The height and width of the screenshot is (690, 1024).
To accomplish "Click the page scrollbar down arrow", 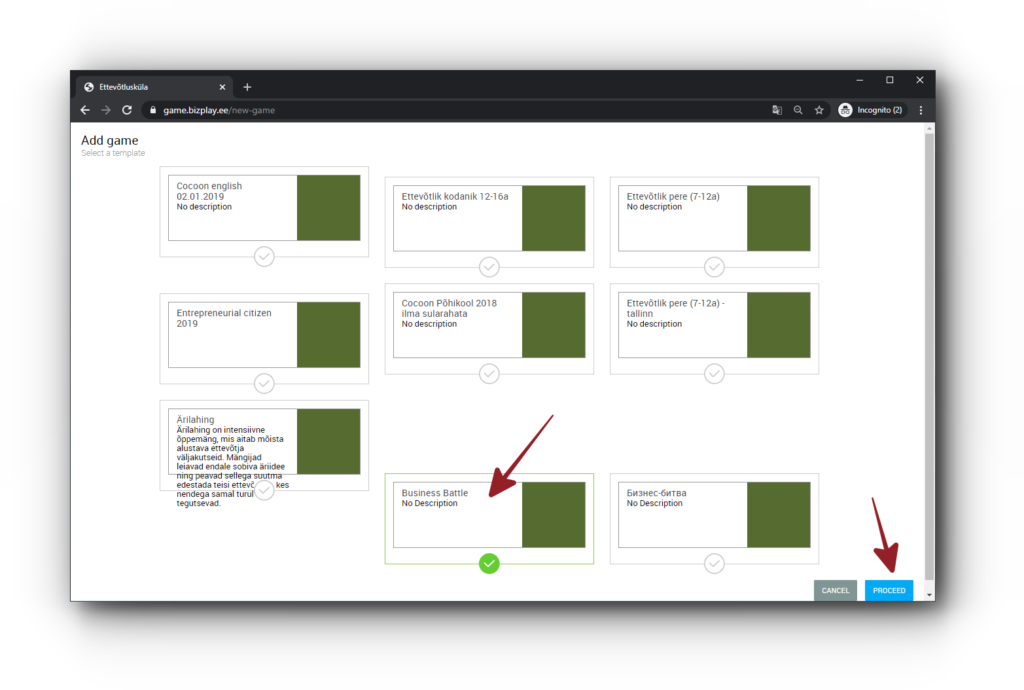I will click(x=930, y=594).
